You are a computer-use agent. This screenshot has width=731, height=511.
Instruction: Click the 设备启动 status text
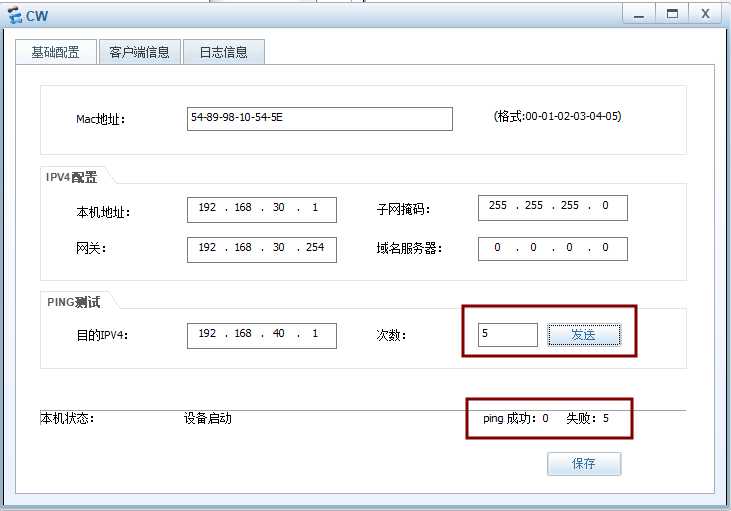207,418
